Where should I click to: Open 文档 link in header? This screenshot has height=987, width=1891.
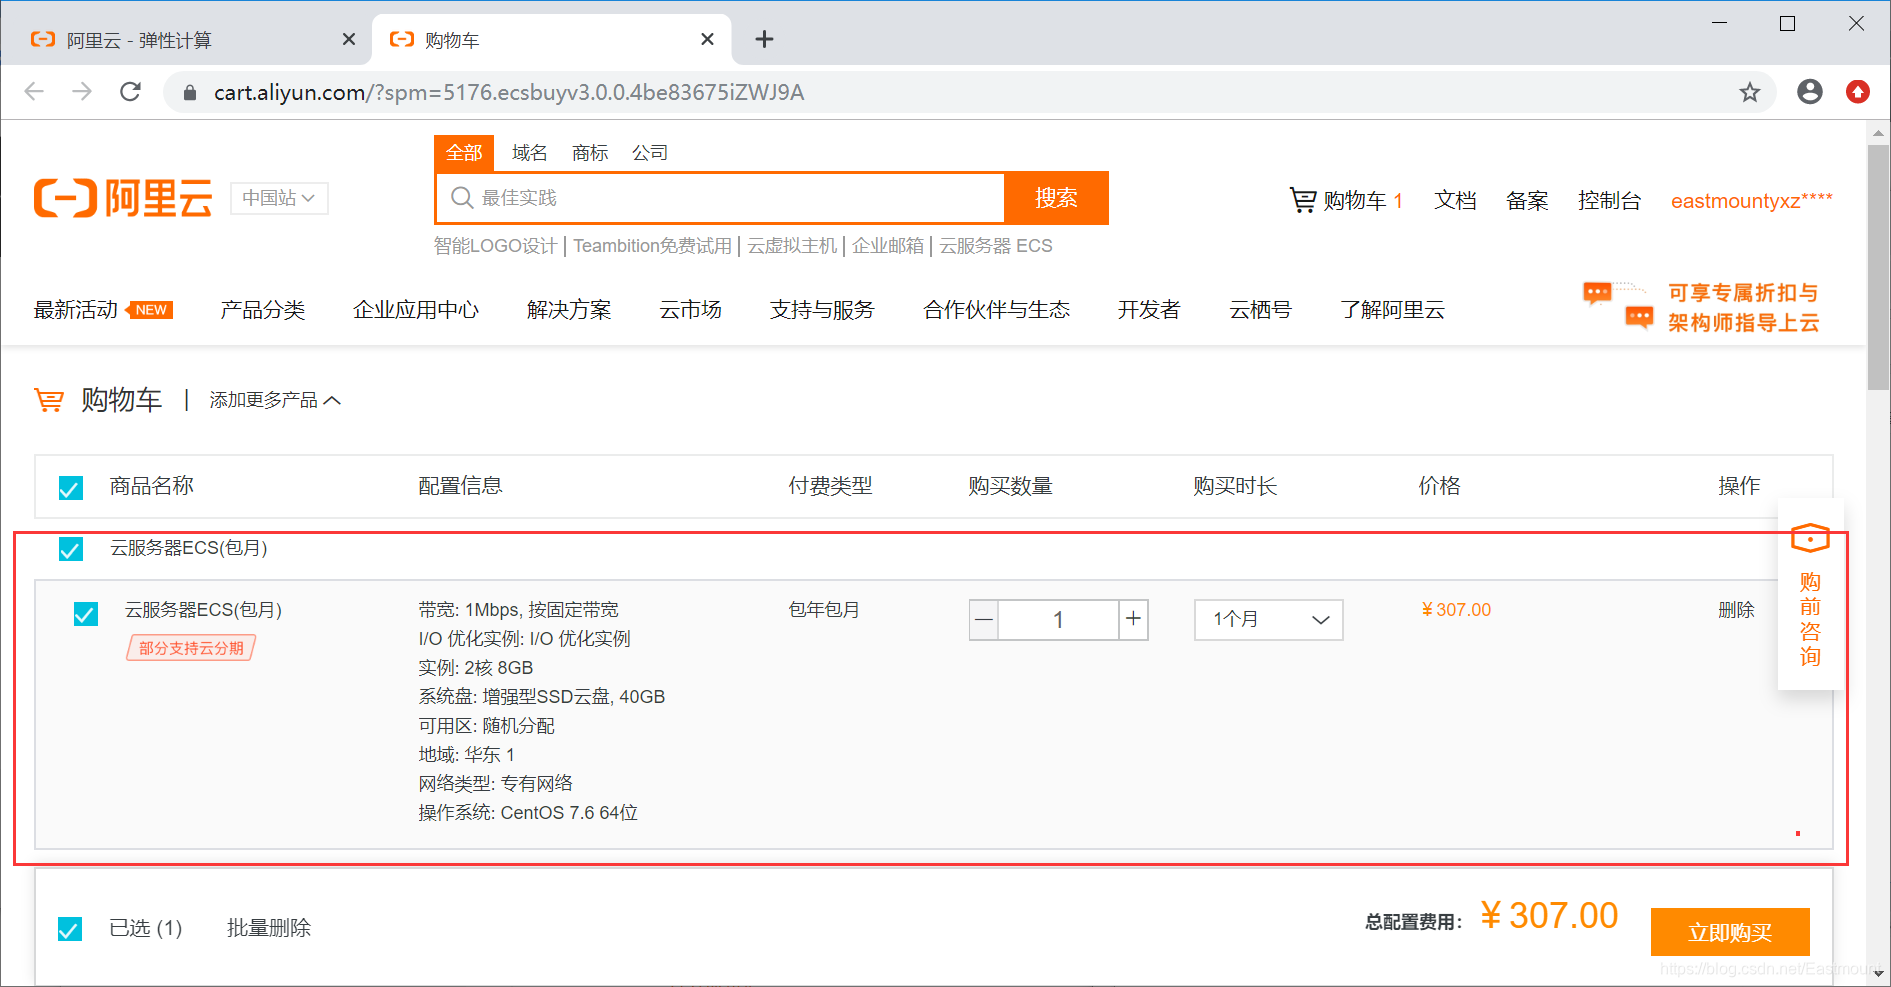(x=1455, y=201)
